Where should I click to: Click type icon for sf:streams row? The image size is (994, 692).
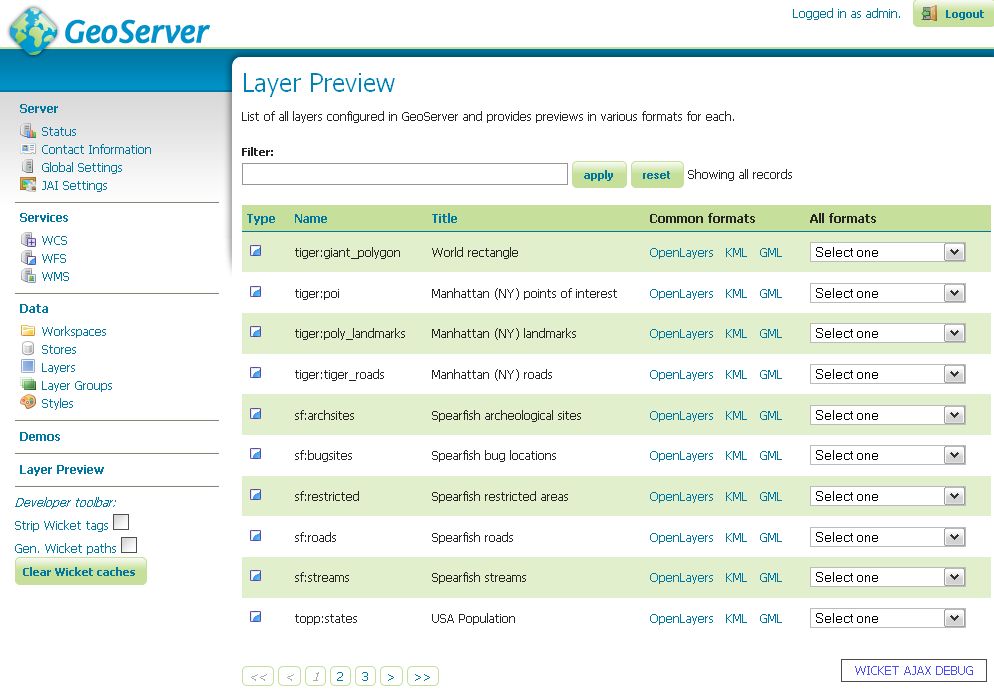255,575
